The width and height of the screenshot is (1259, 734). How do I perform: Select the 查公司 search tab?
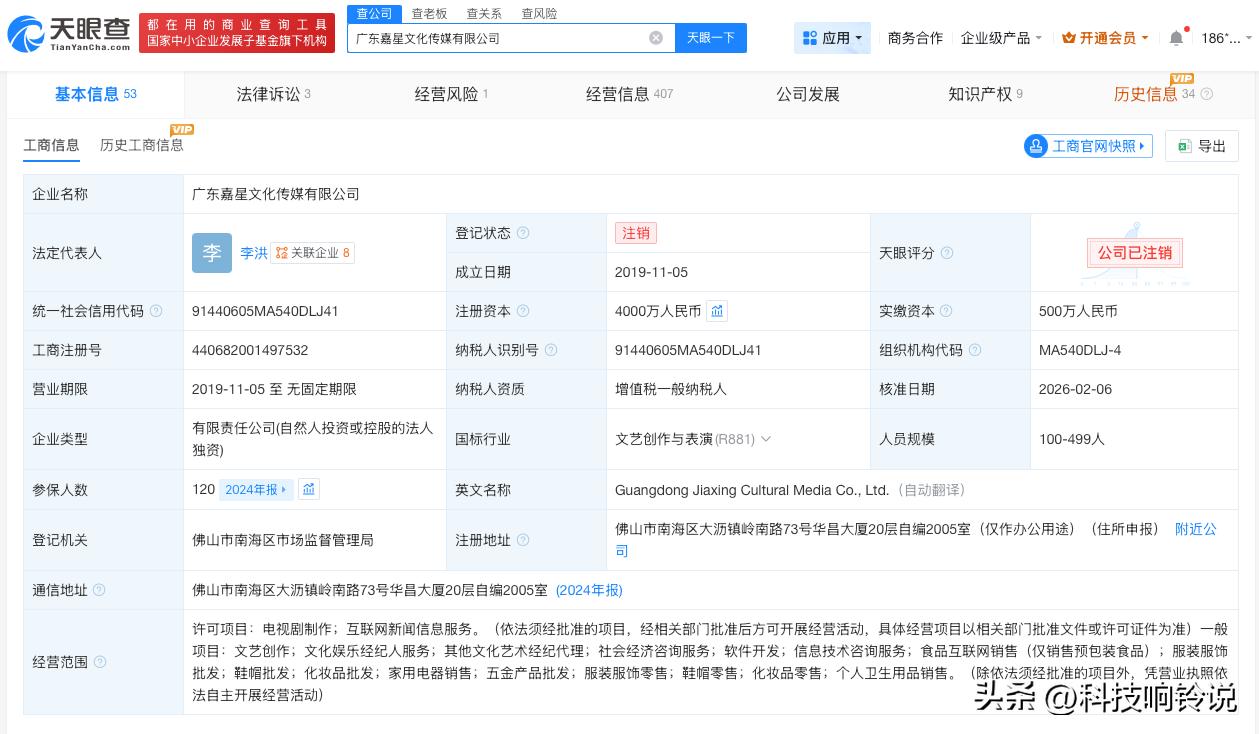coord(374,13)
